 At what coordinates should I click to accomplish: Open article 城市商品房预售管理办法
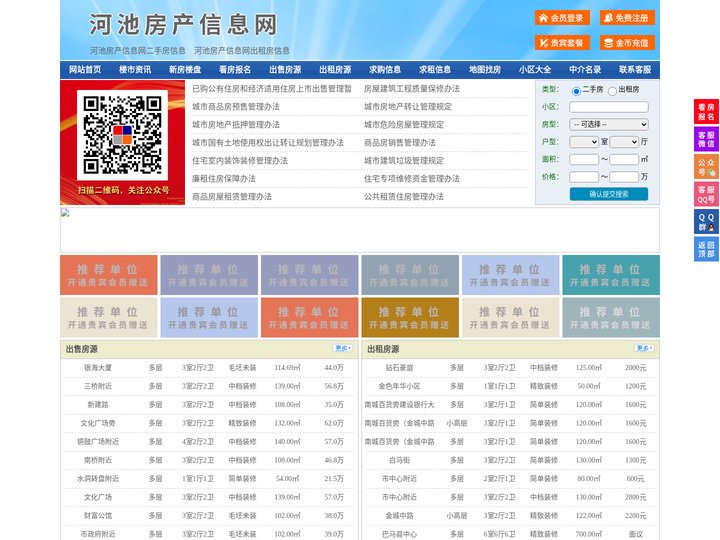tap(236, 107)
